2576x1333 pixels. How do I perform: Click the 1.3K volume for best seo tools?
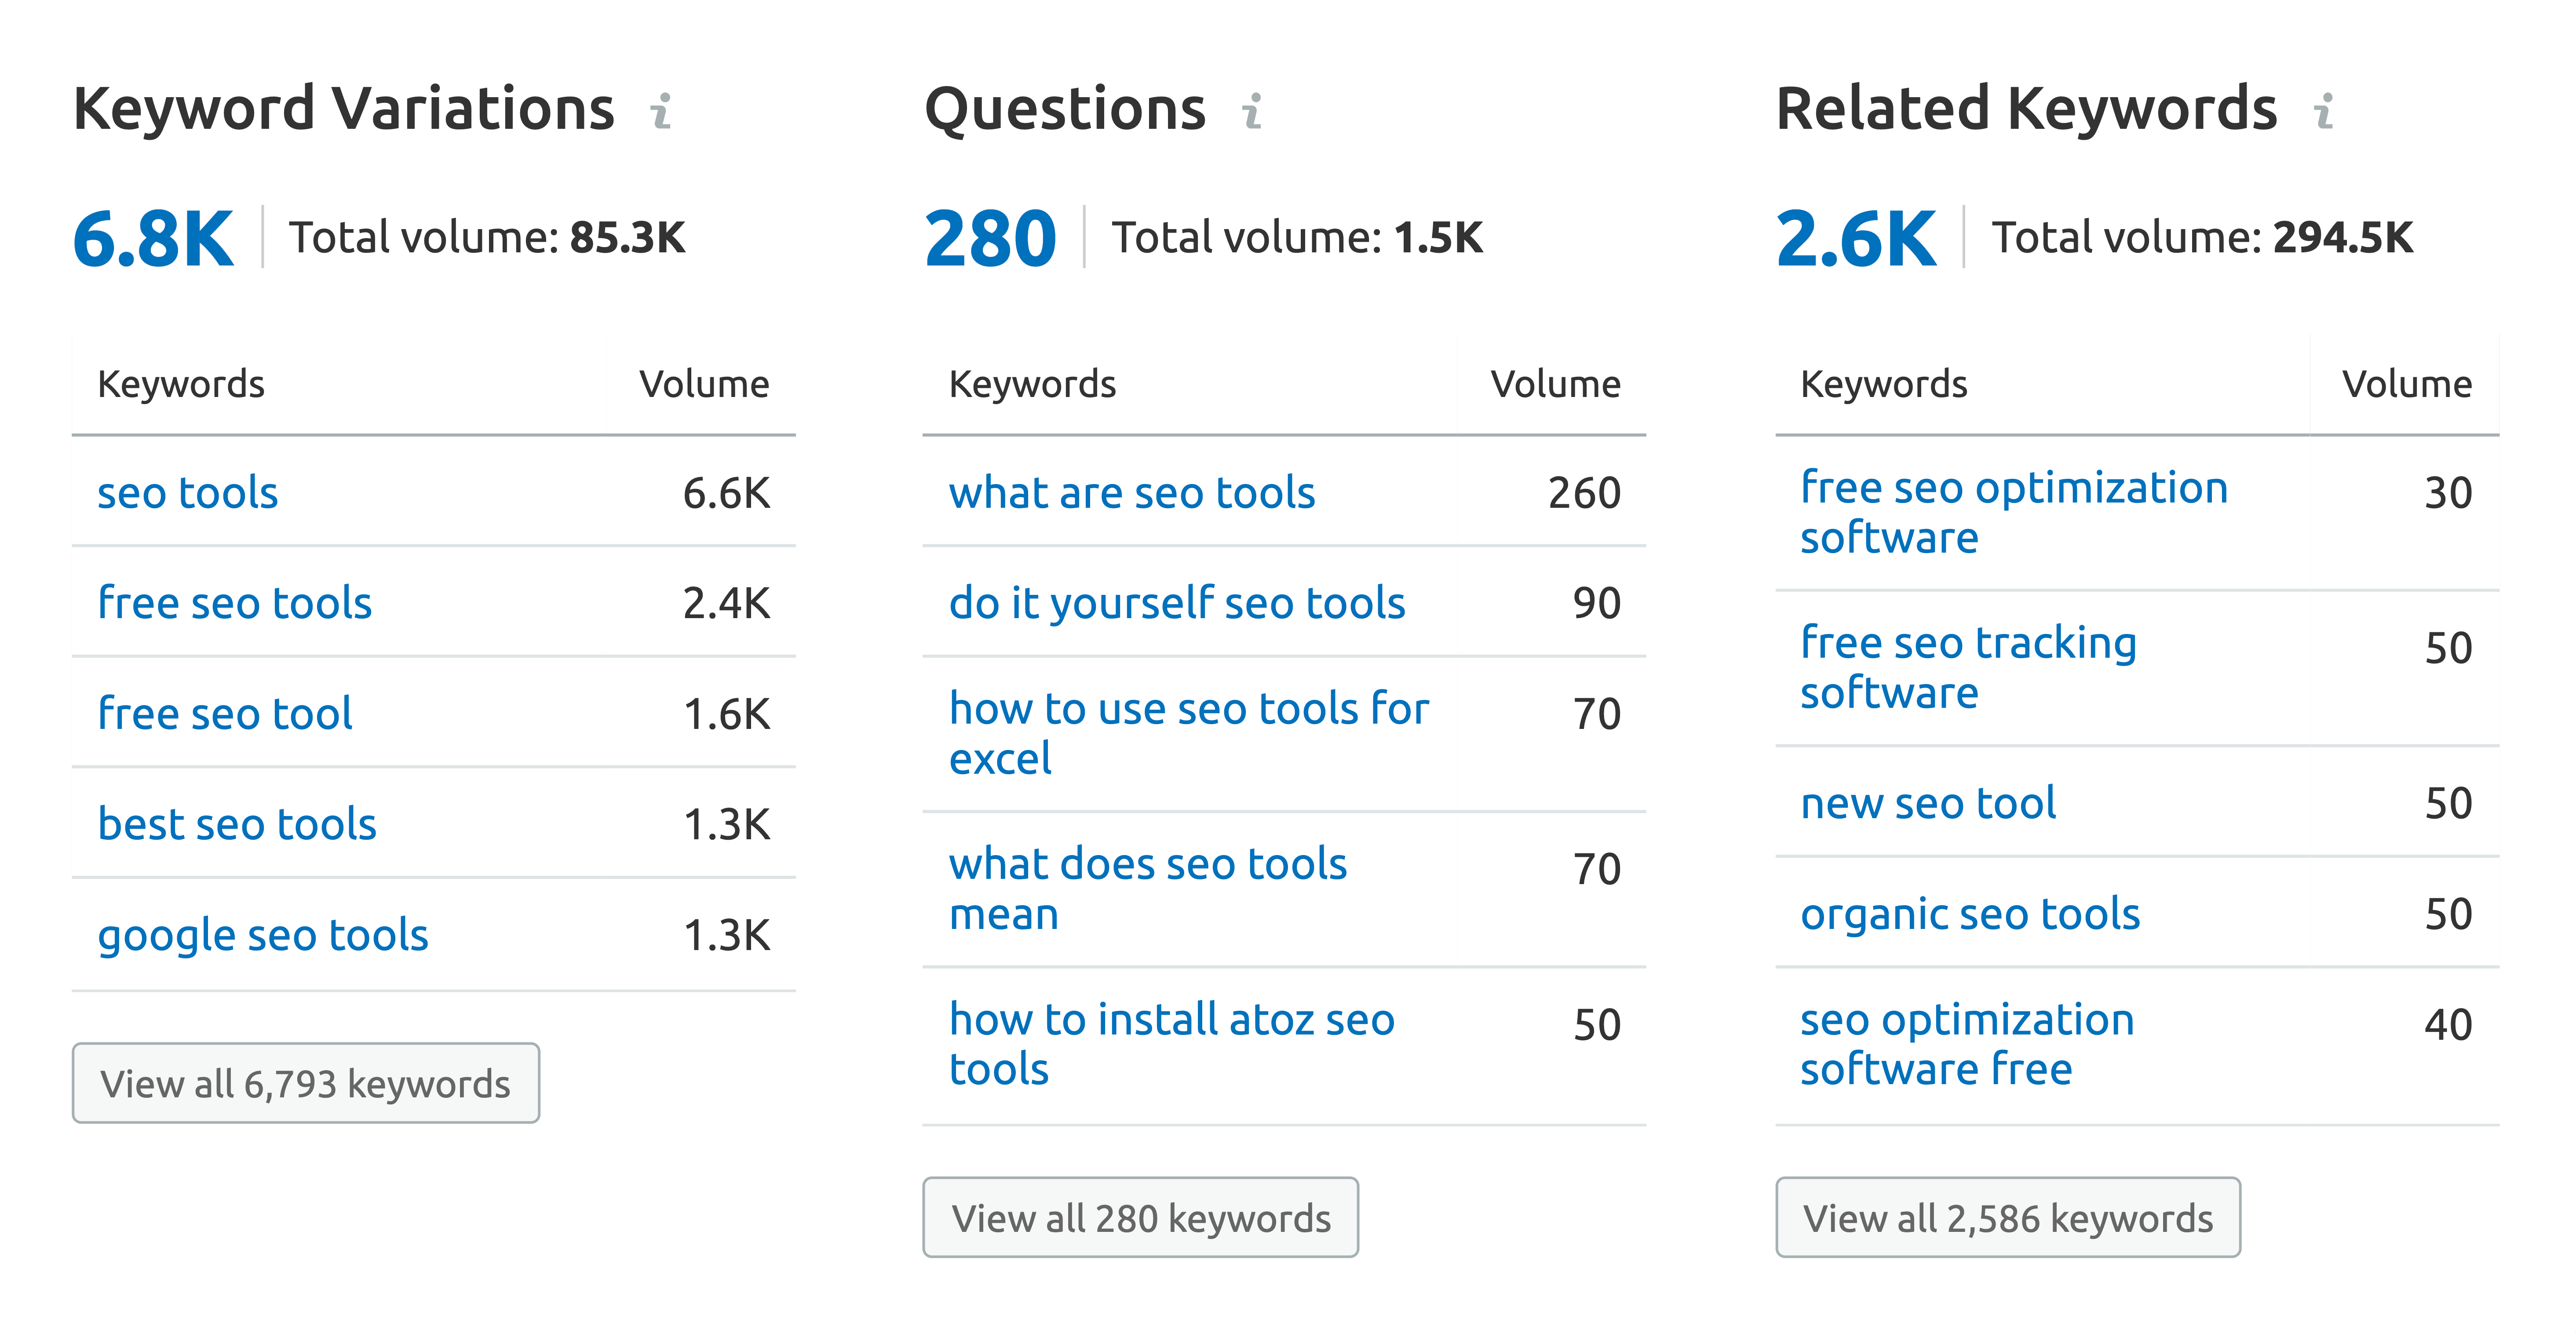[726, 824]
